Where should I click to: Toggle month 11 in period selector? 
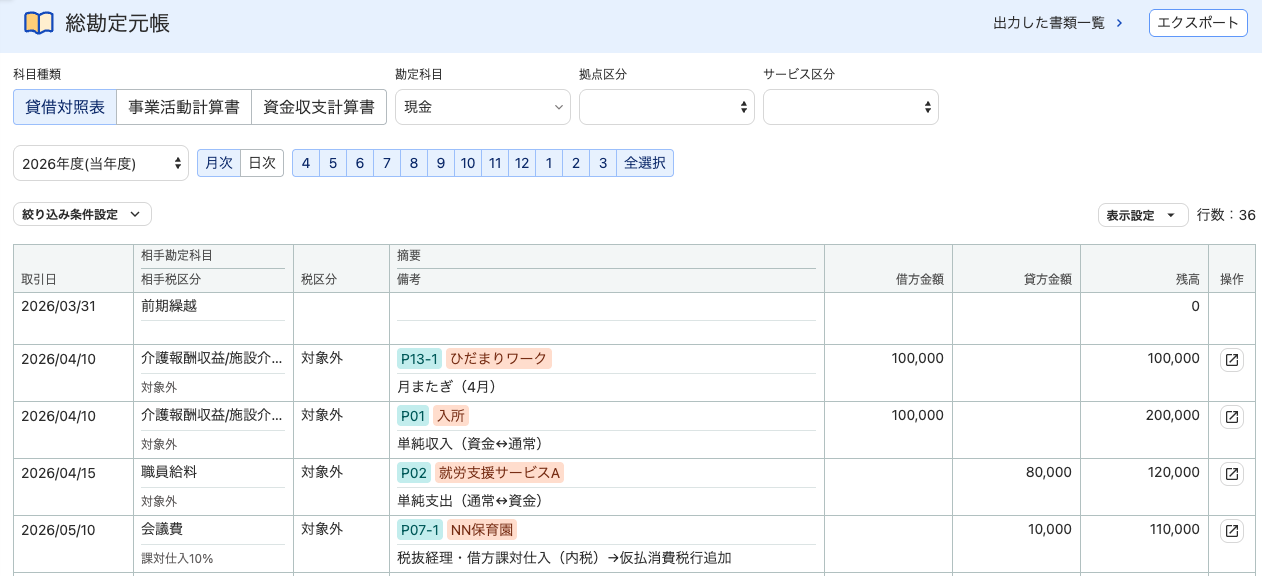point(495,163)
